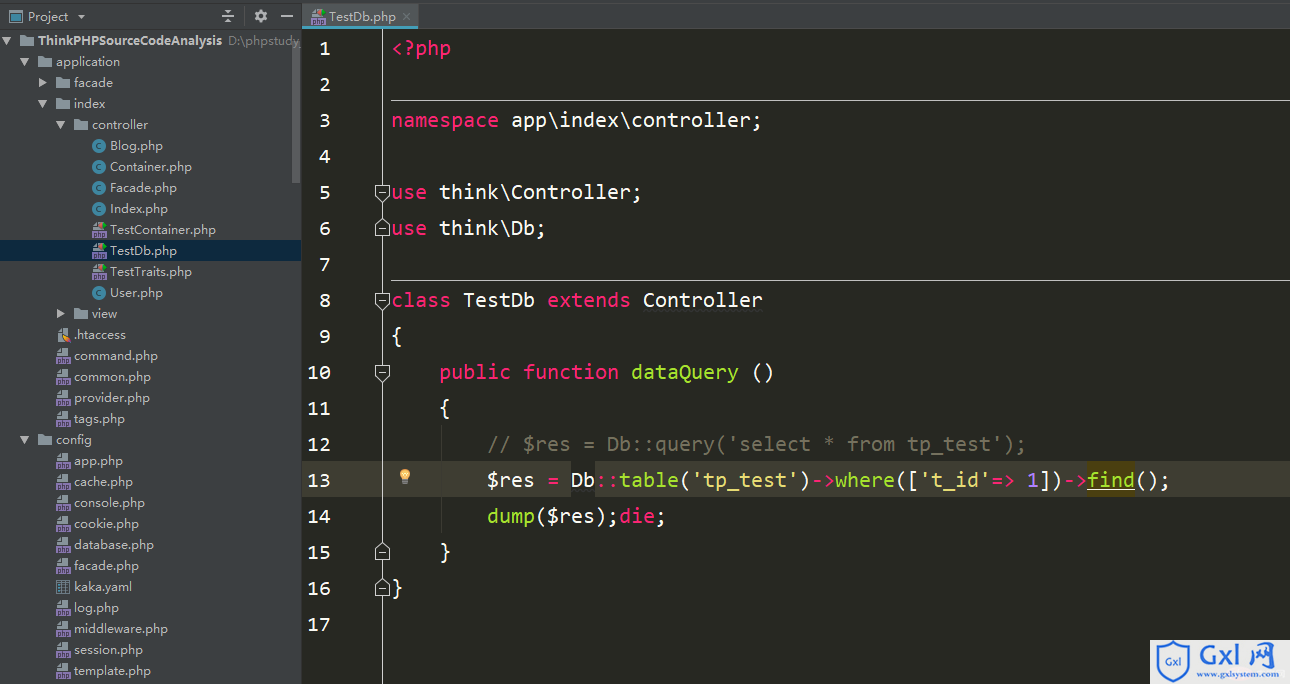Open command.php in project tree
1290x684 pixels.
click(x=116, y=356)
